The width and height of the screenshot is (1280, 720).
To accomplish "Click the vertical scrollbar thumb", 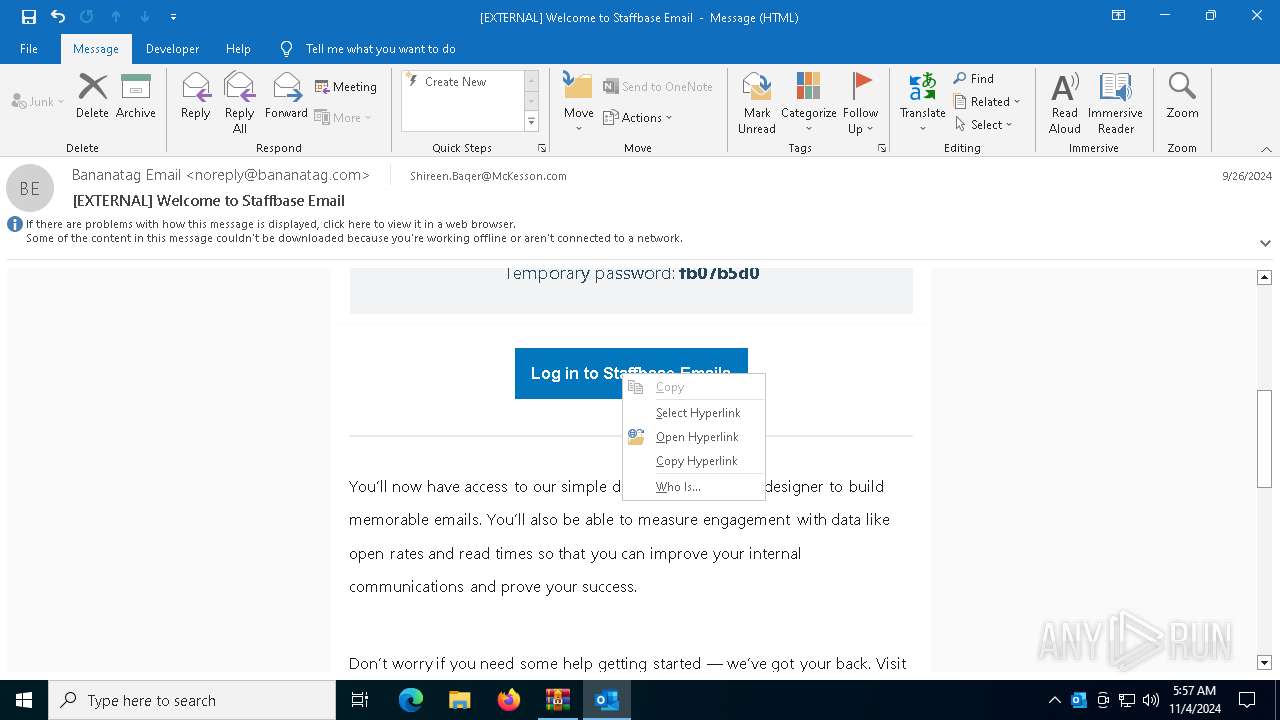I will [x=1264, y=439].
